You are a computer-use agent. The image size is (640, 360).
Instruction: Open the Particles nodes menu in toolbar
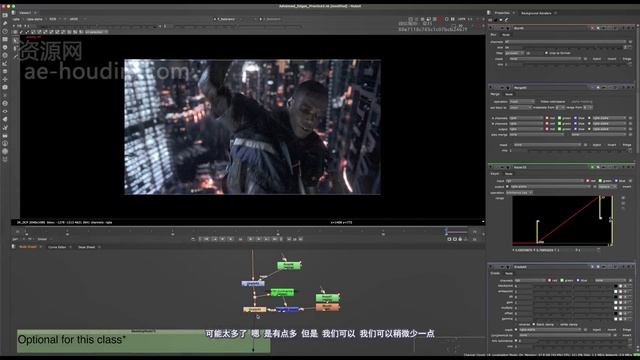(x=5, y=95)
